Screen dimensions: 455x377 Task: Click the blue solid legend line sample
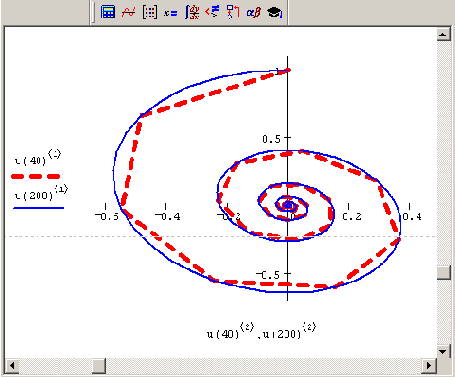(39, 208)
